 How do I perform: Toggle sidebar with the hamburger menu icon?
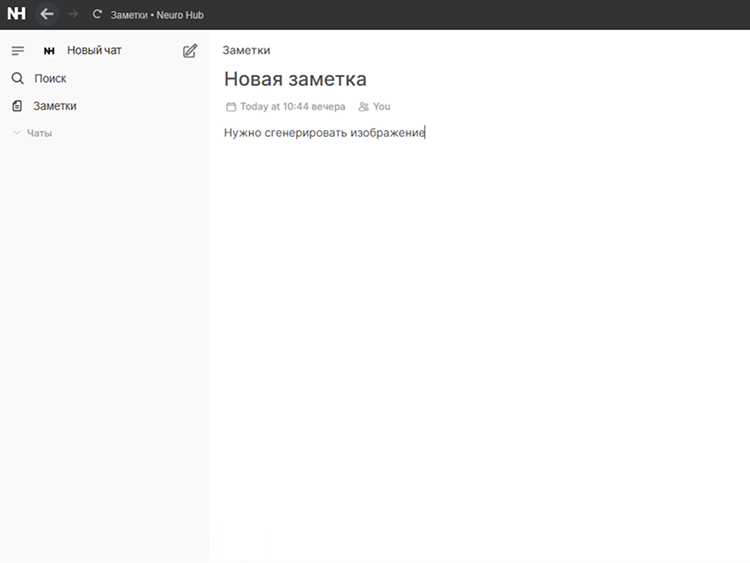point(18,51)
